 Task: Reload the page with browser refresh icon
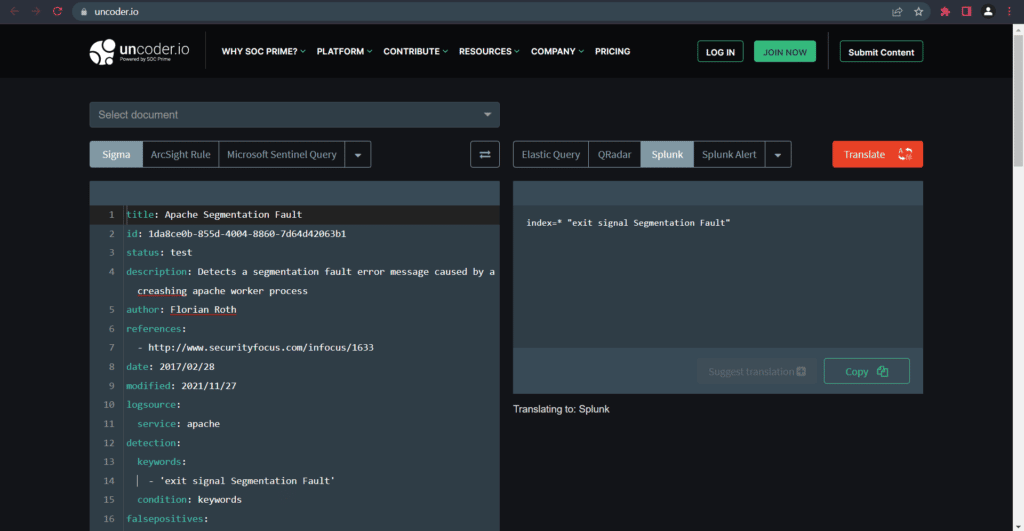point(57,11)
